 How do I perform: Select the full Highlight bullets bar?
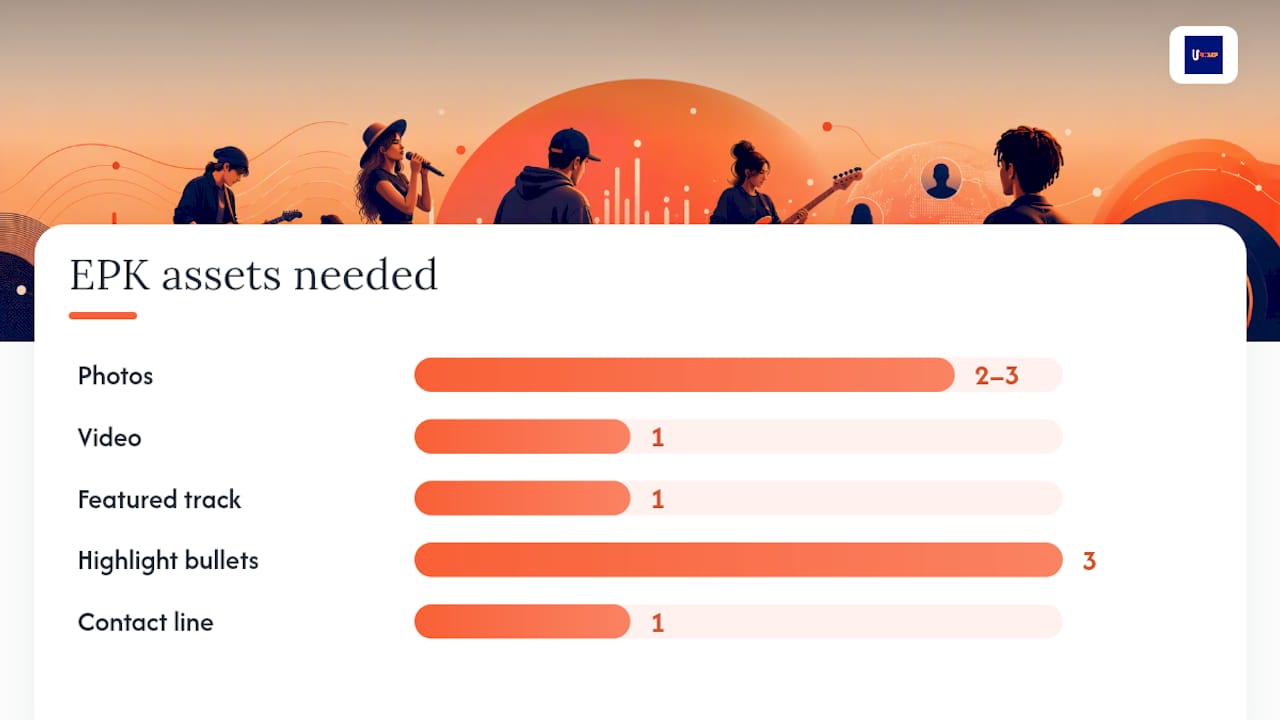(738, 560)
